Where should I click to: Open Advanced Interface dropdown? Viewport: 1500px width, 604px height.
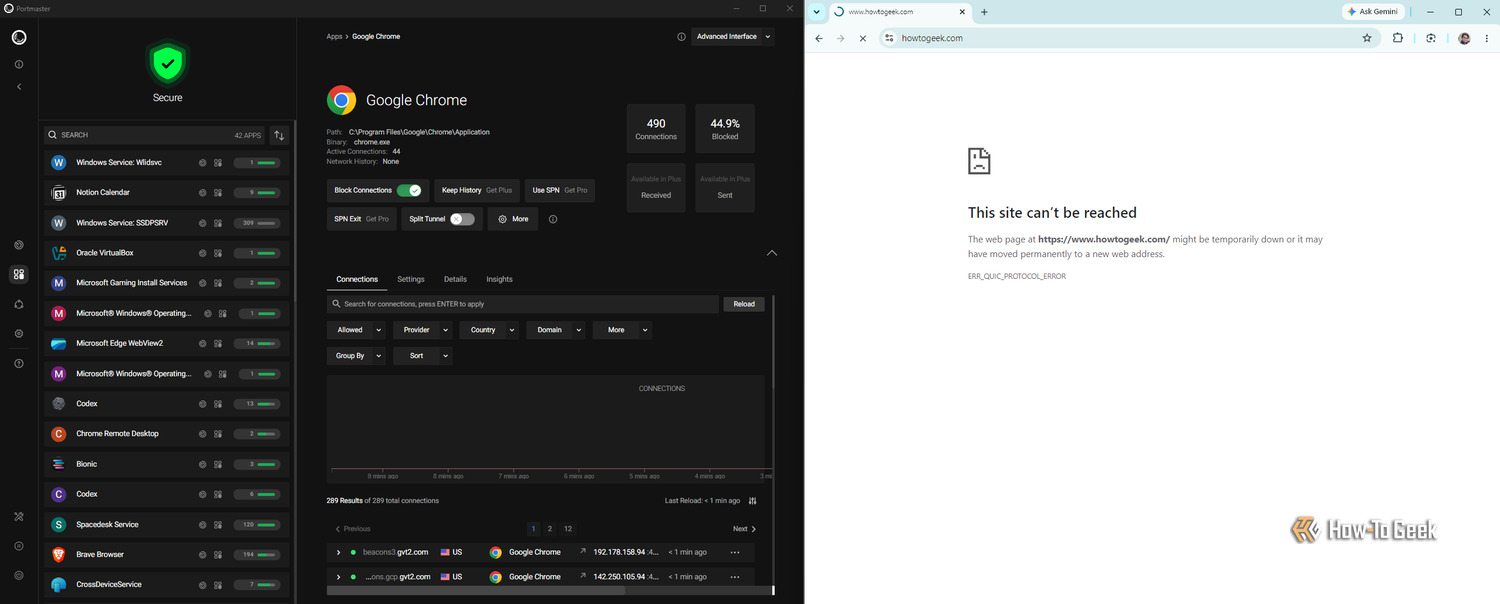pyautogui.click(x=733, y=37)
